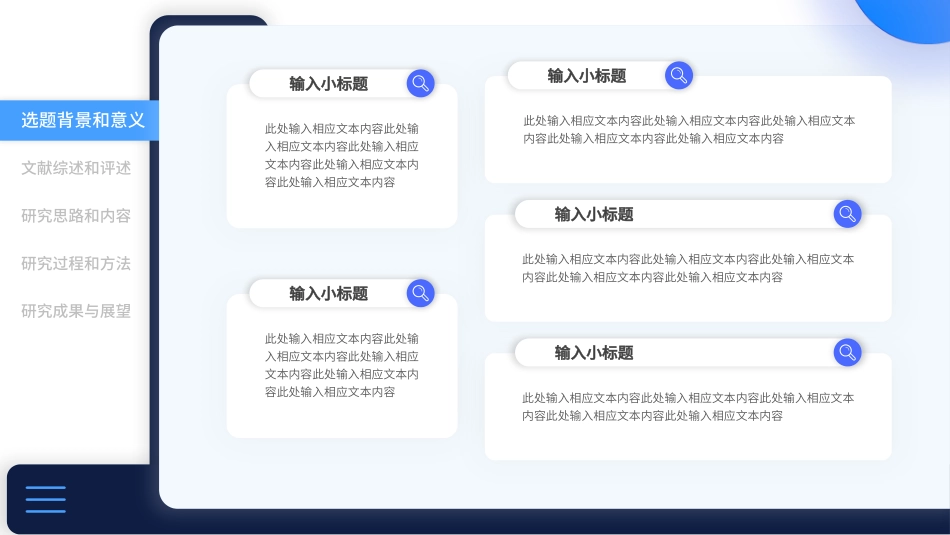Click the magnifier icon of the middle wide card
This screenshot has width=950, height=535.
tap(848, 214)
